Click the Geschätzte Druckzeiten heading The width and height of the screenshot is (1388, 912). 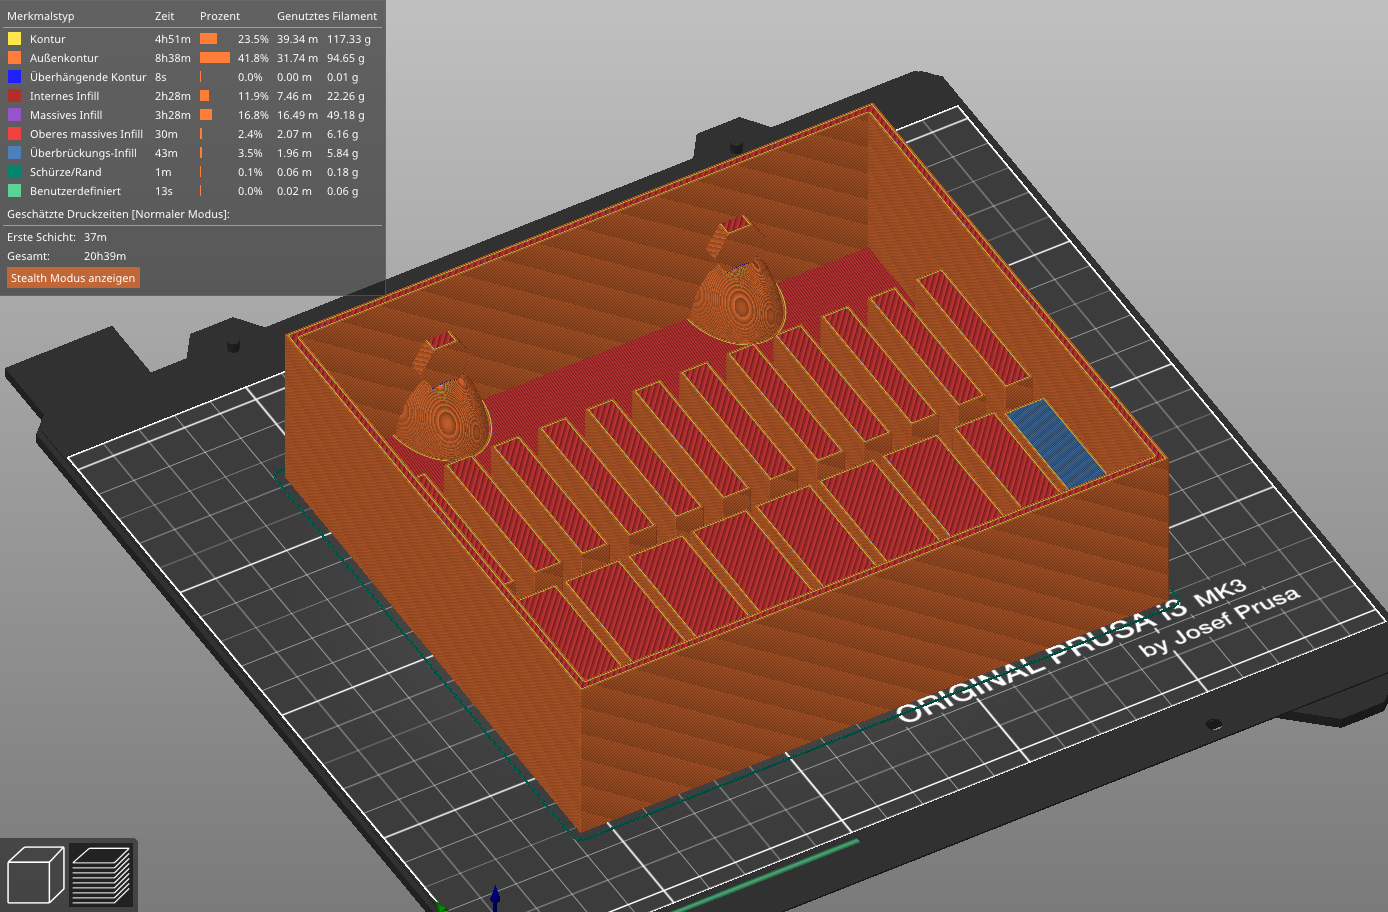(x=118, y=214)
